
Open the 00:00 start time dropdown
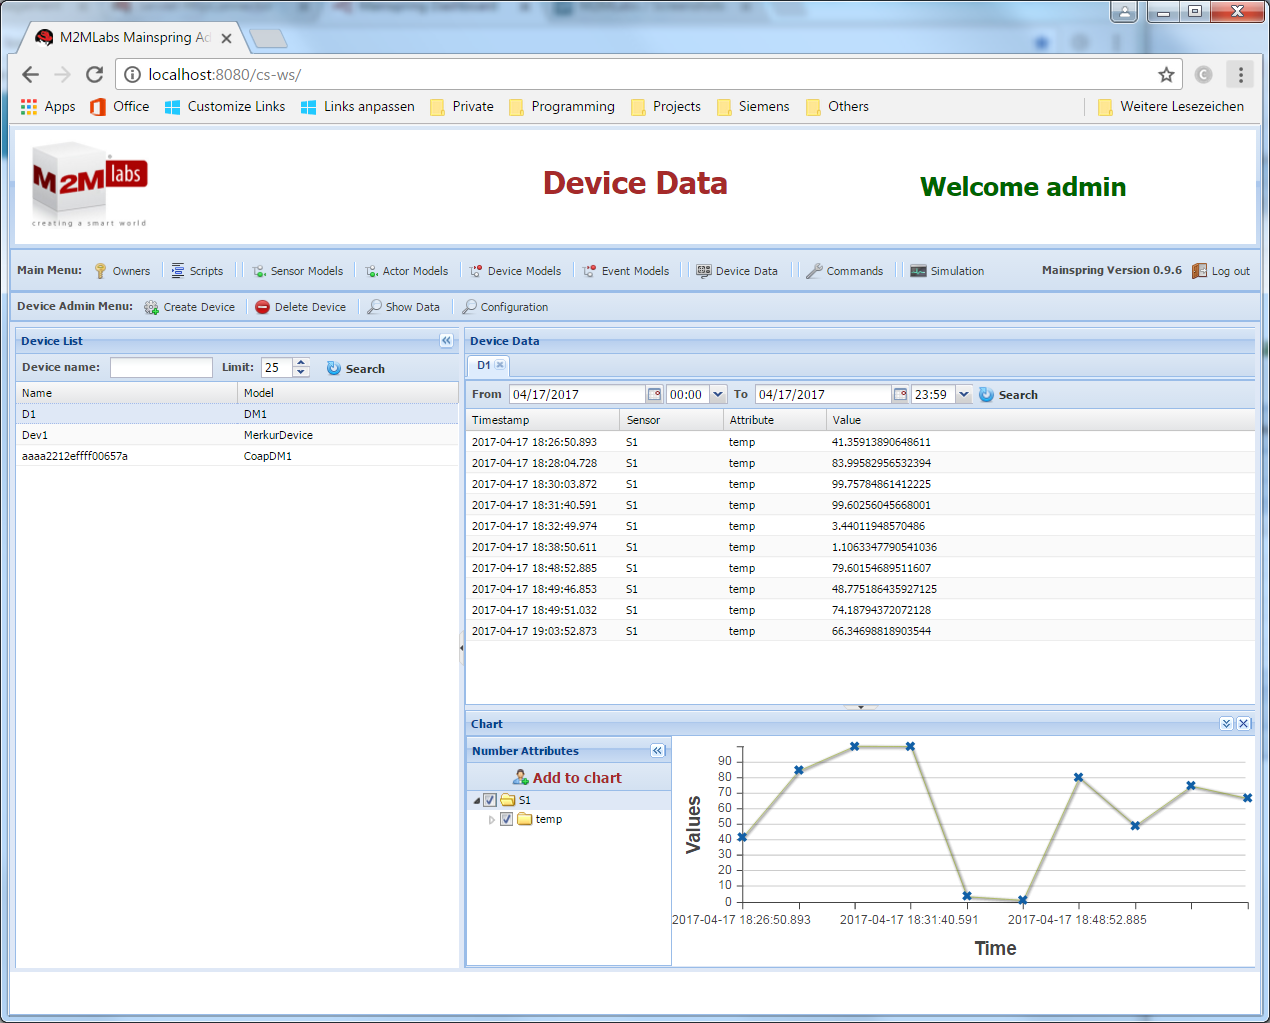(718, 393)
